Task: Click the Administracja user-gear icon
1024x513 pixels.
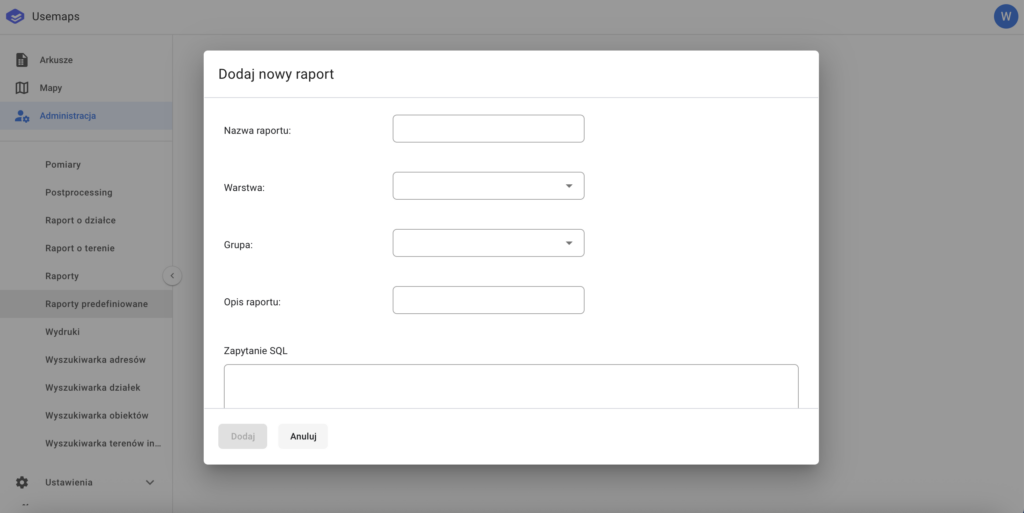Action: point(22,116)
